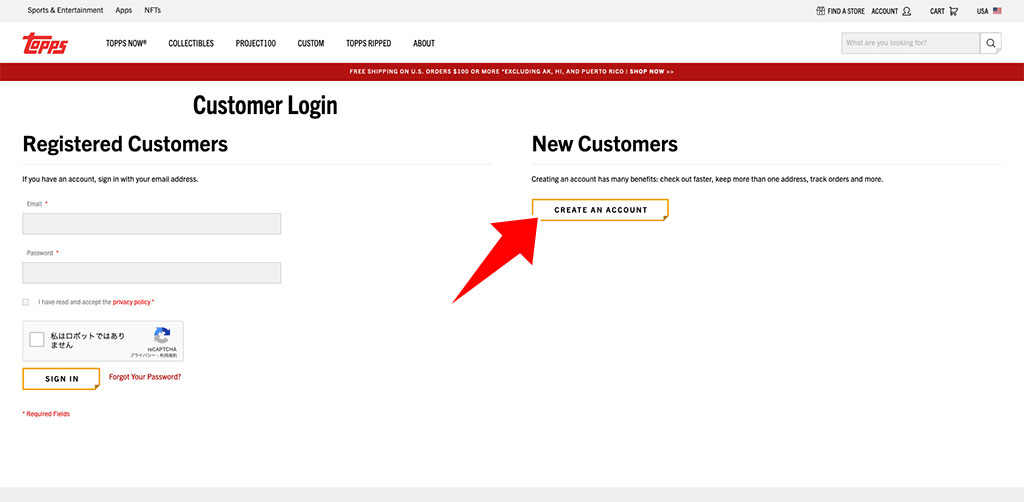Click the search magnifier icon
The height and width of the screenshot is (502, 1024).
click(991, 43)
